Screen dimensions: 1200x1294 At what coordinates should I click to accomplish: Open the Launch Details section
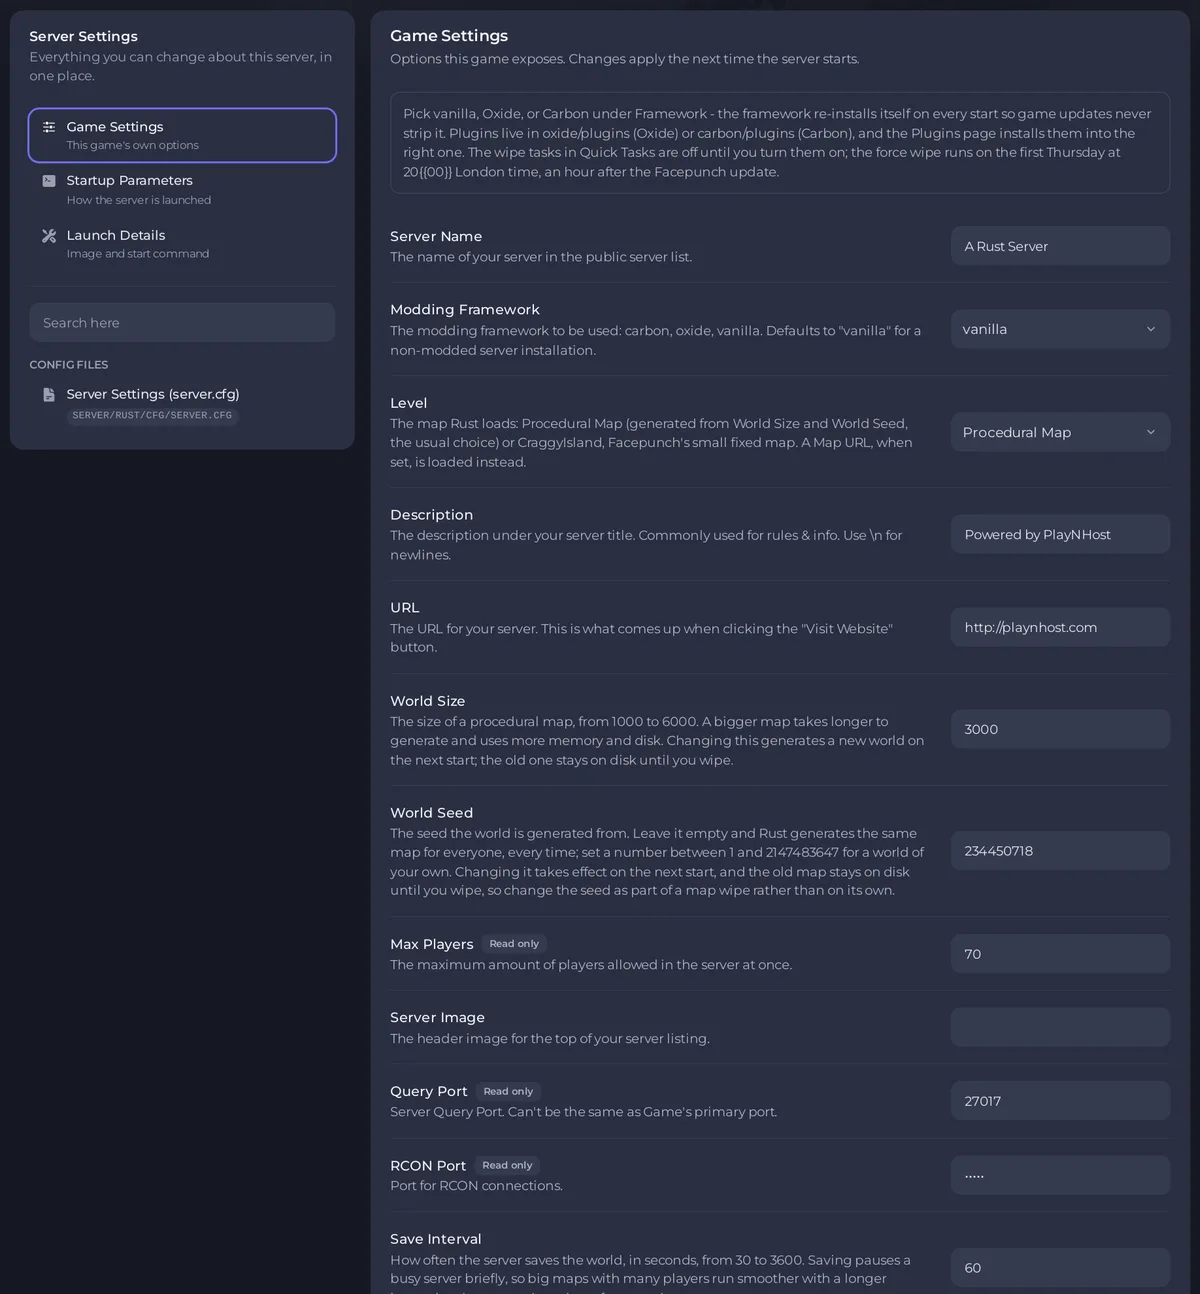pos(182,243)
